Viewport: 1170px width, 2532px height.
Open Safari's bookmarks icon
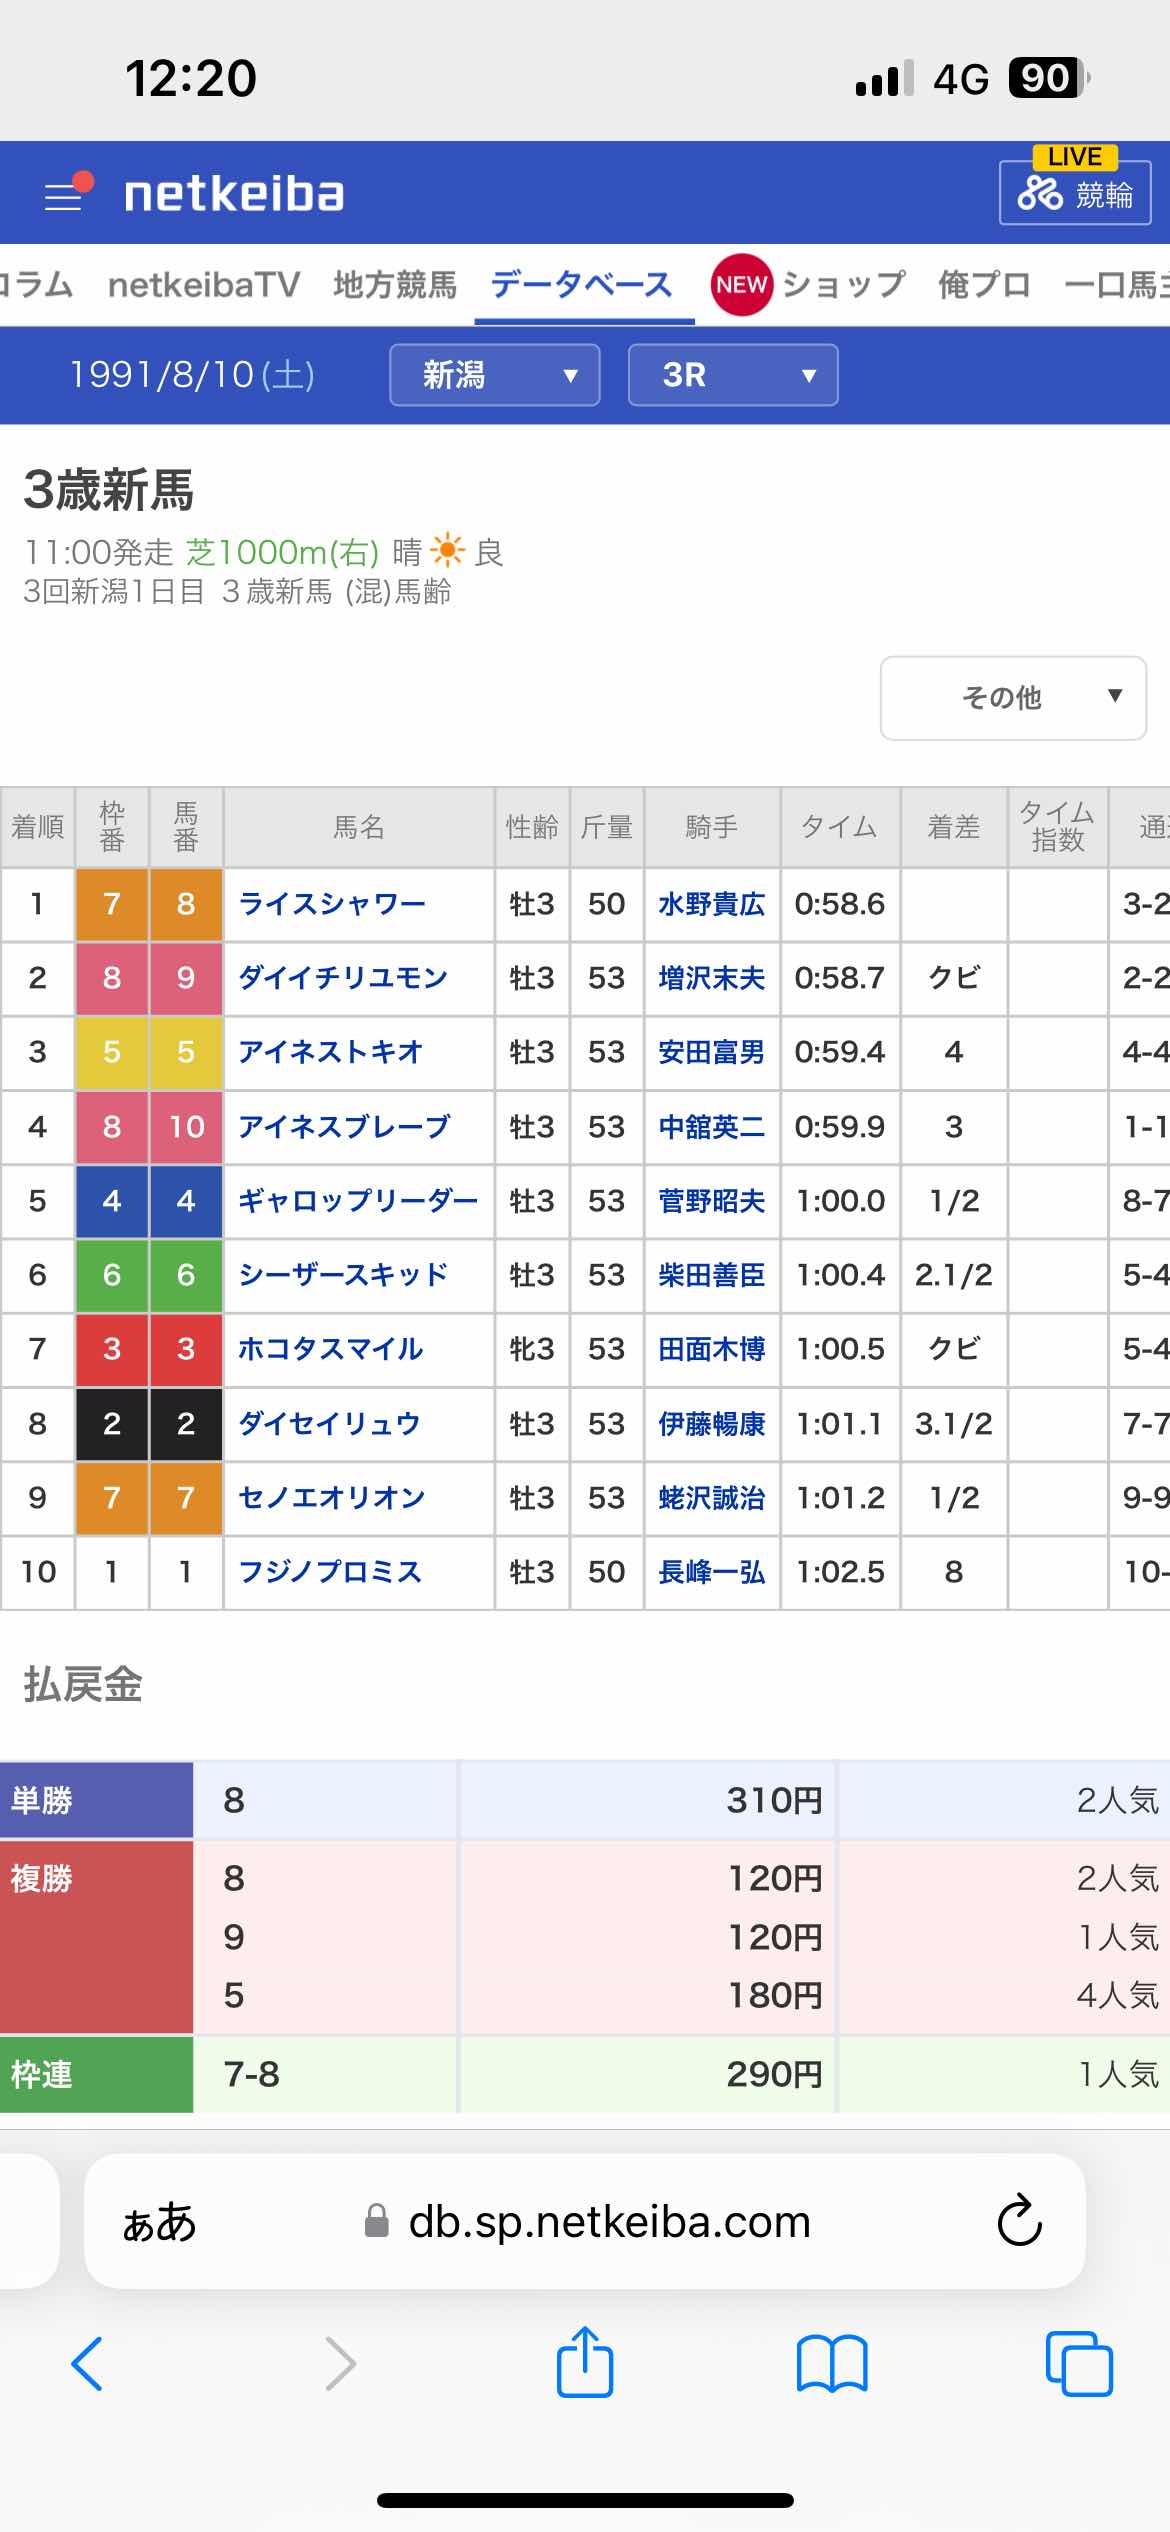click(831, 2364)
